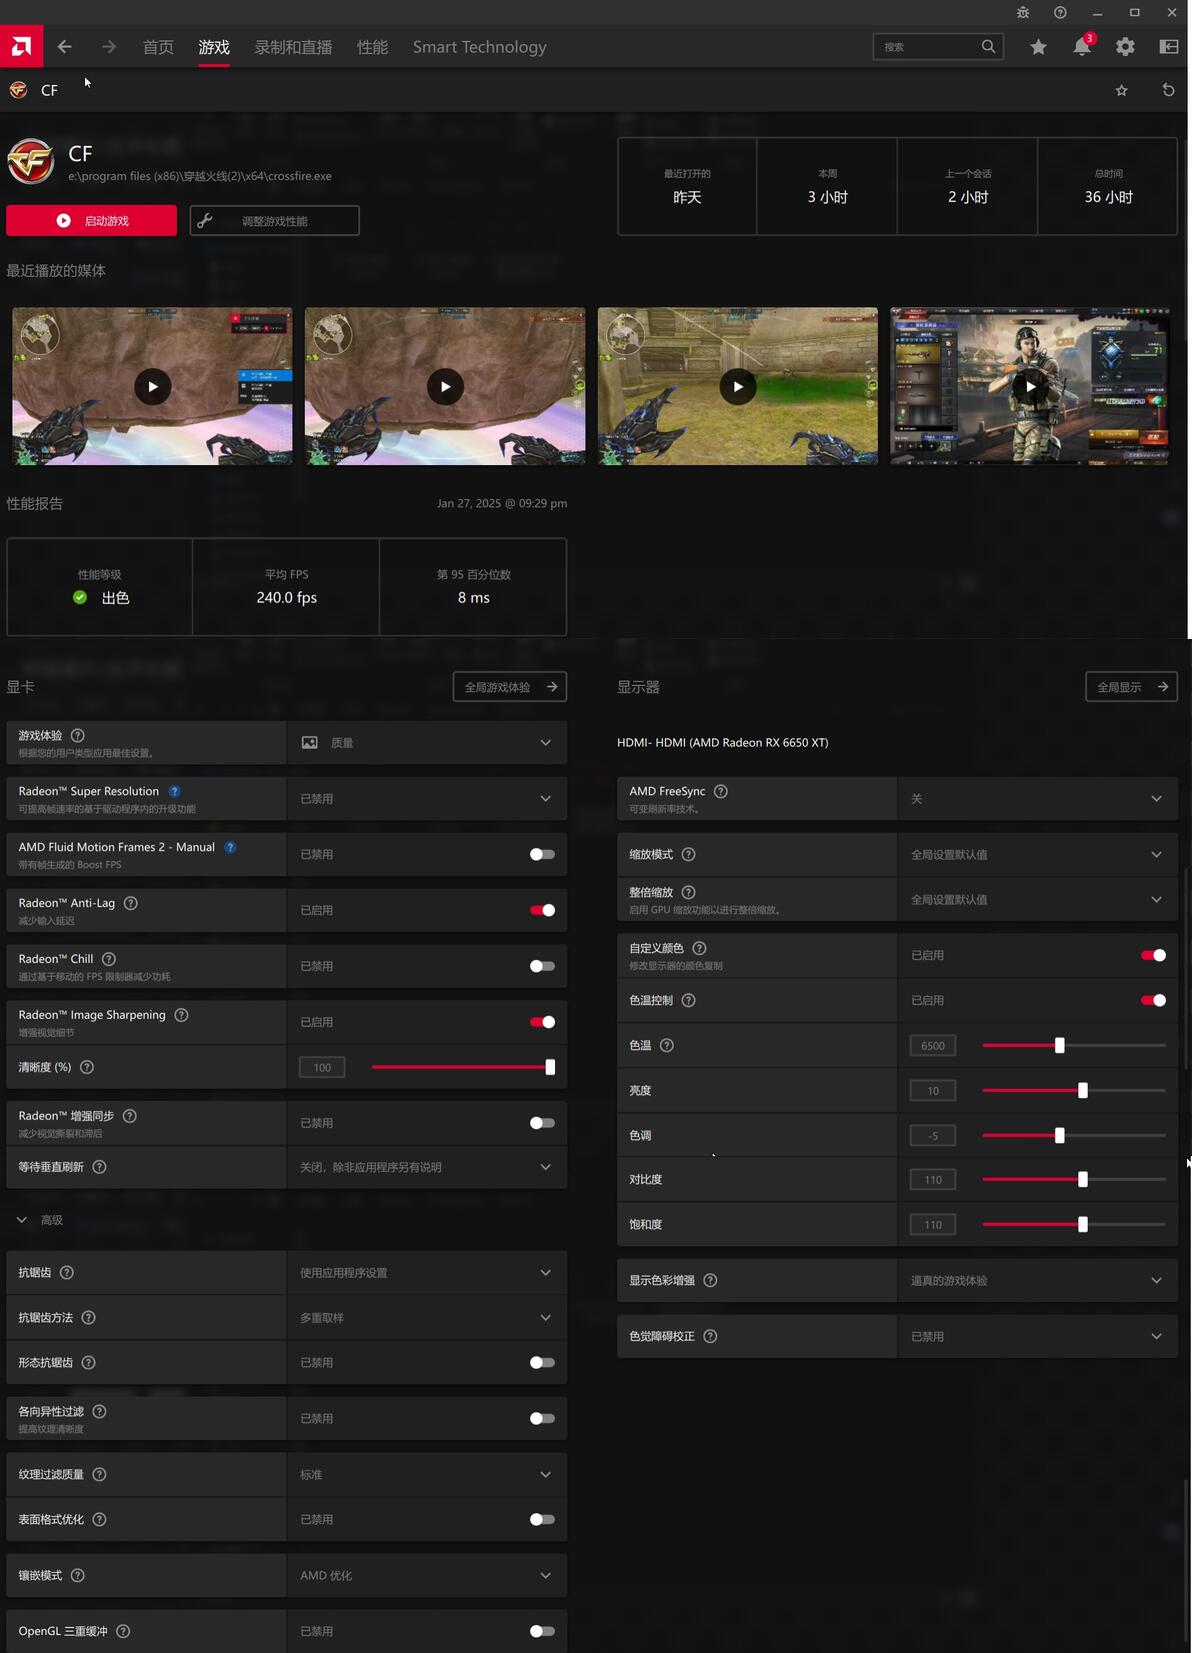Show help for Radeon Super Resolution

(x=174, y=791)
